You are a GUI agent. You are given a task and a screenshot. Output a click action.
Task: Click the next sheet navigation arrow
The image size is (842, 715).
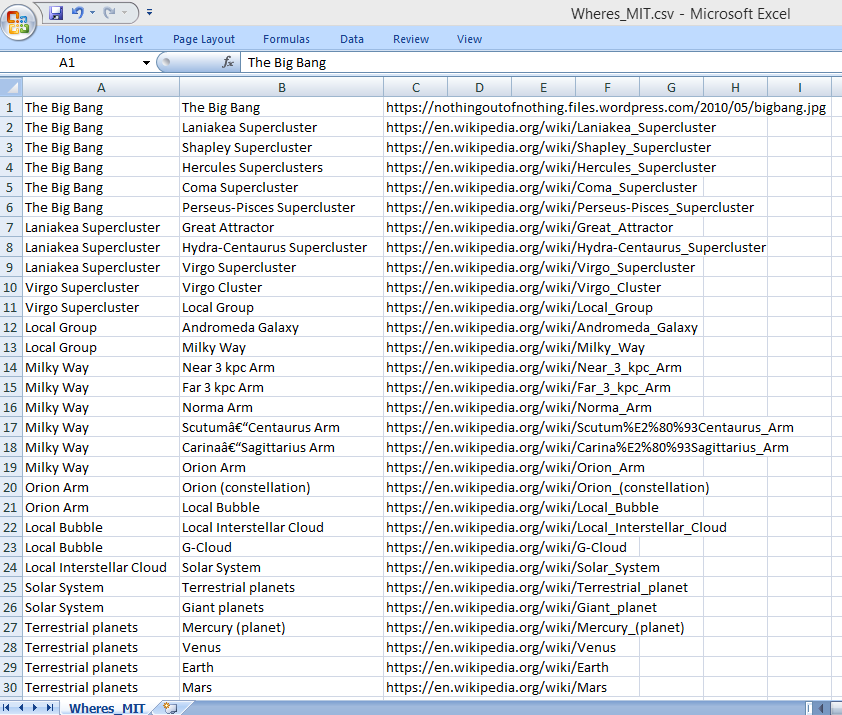tap(35, 707)
